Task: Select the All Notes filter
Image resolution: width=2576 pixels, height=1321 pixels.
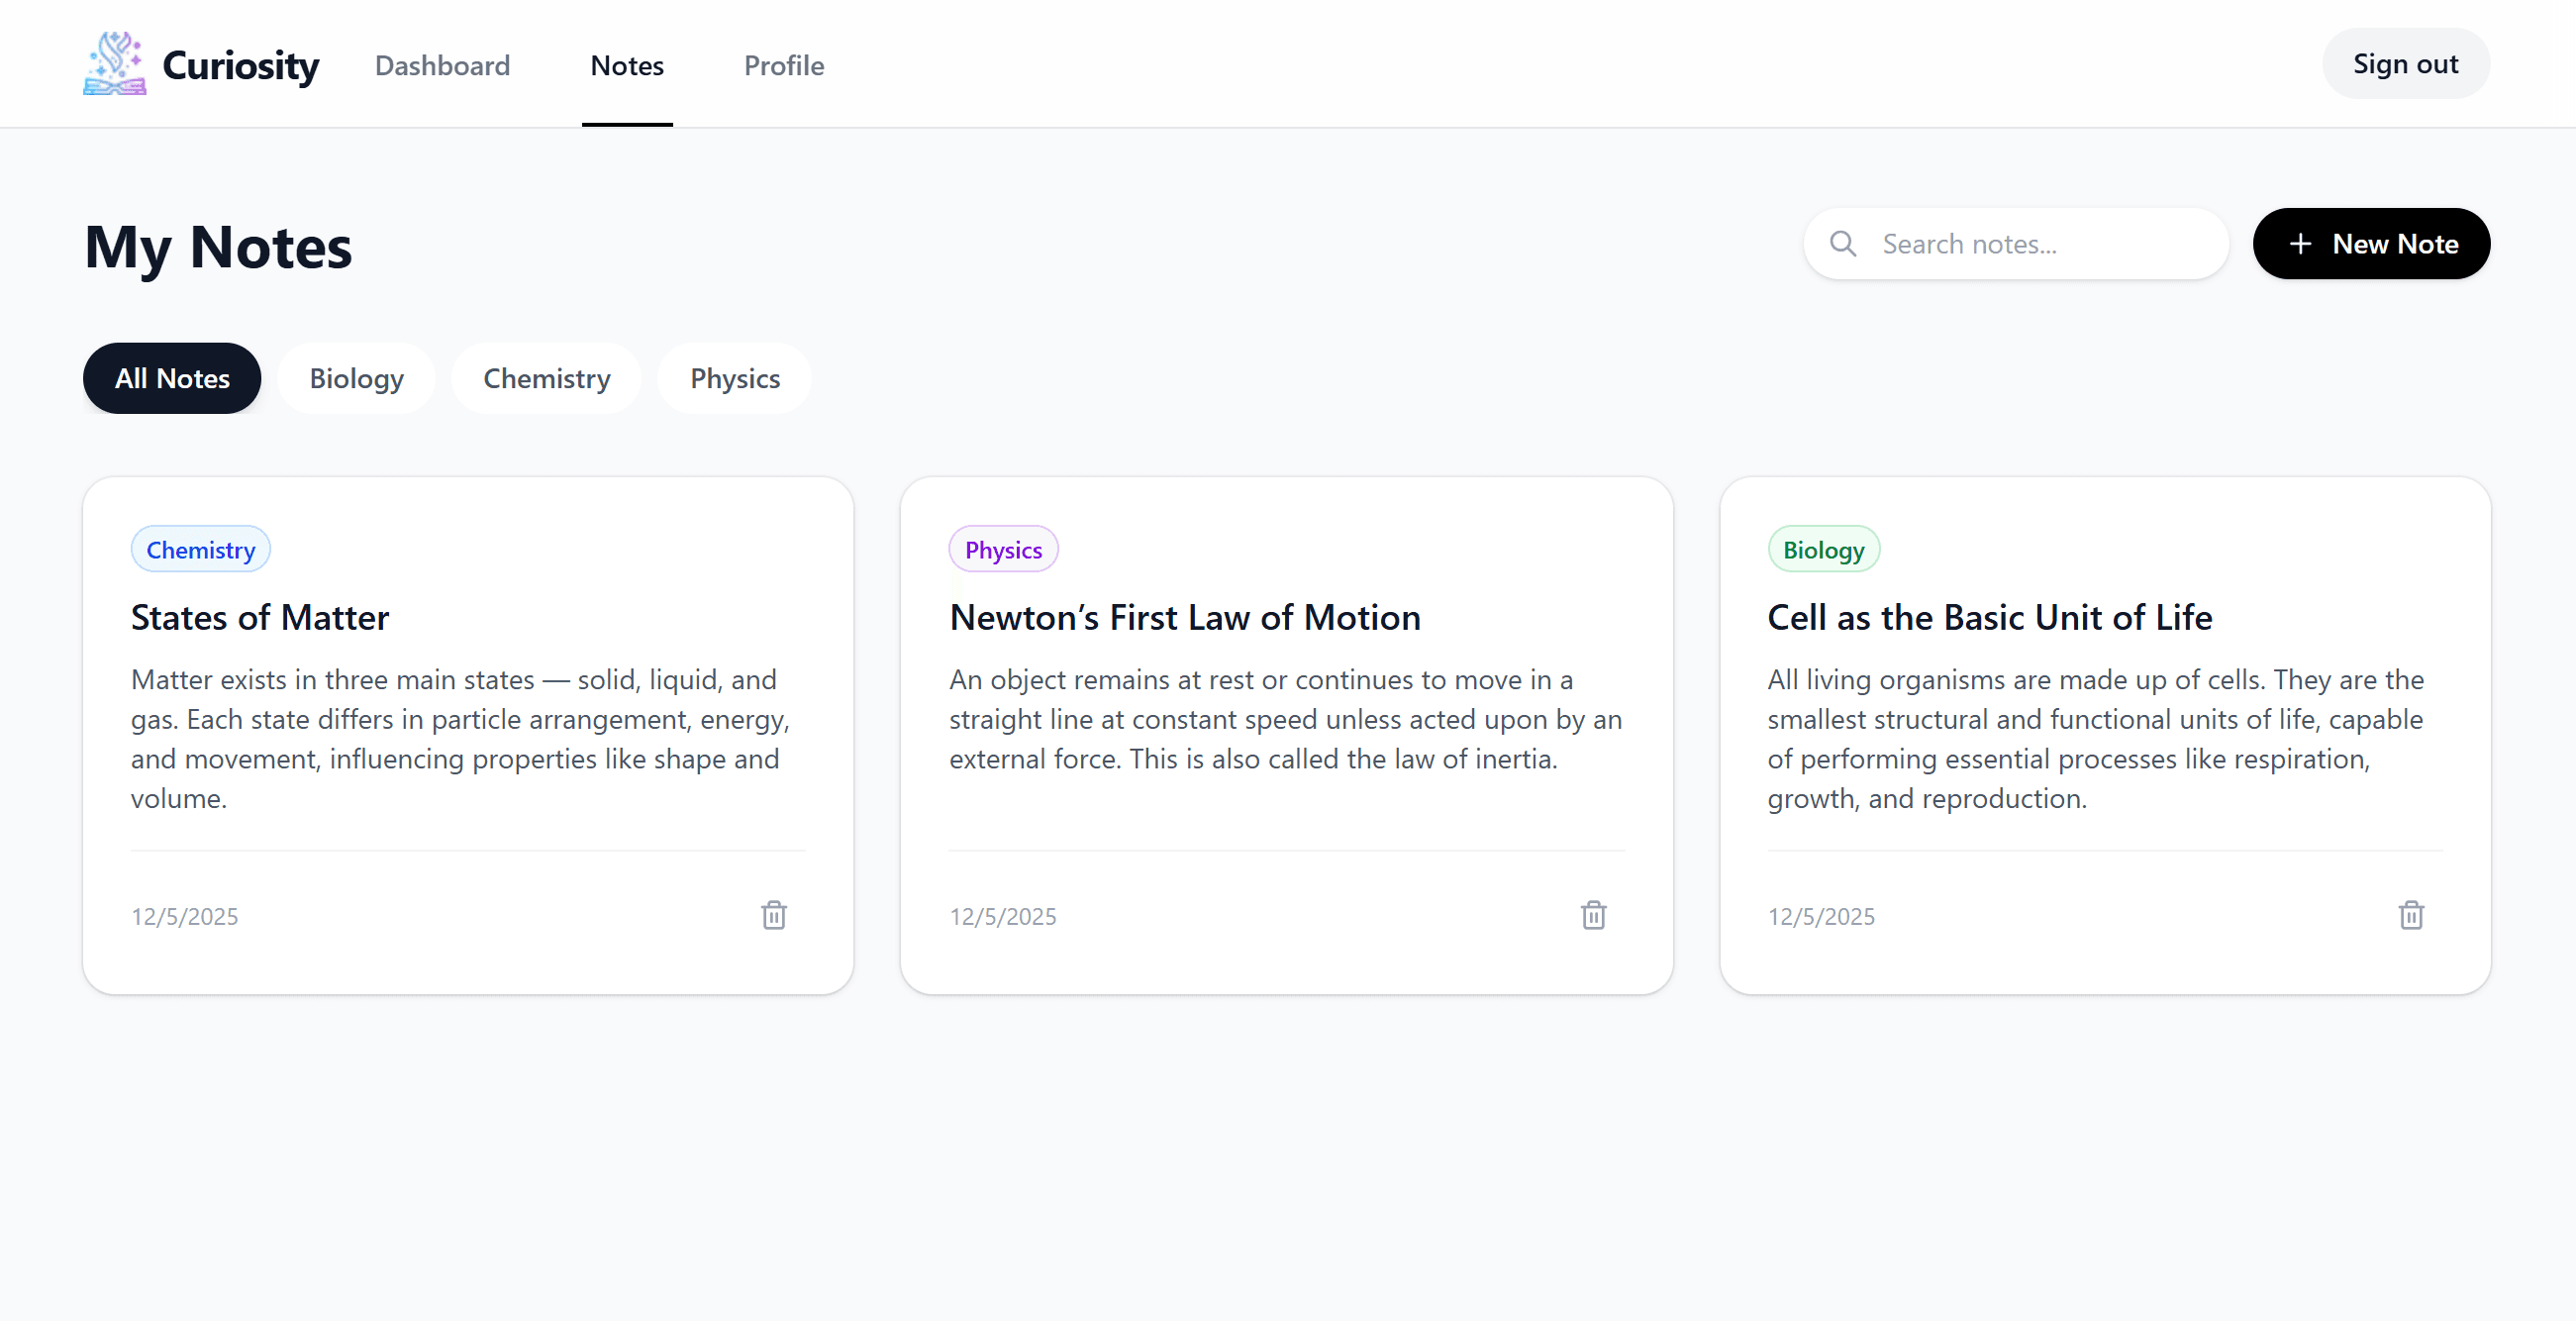Action: (172, 378)
